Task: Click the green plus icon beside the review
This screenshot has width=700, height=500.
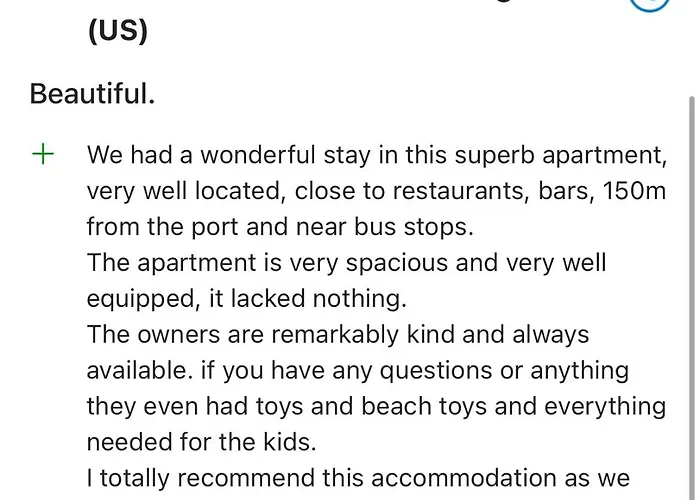Action: 43,154
